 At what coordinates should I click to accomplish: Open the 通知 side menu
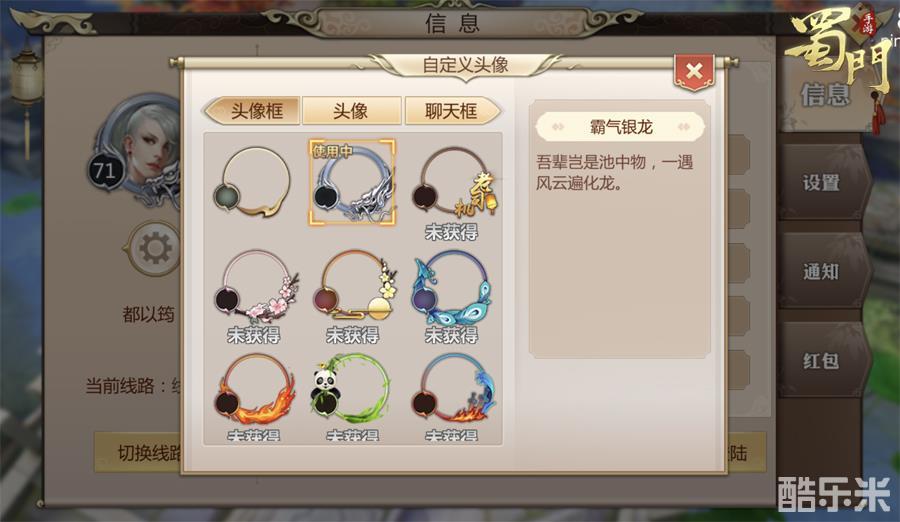[x=821, y=272]
